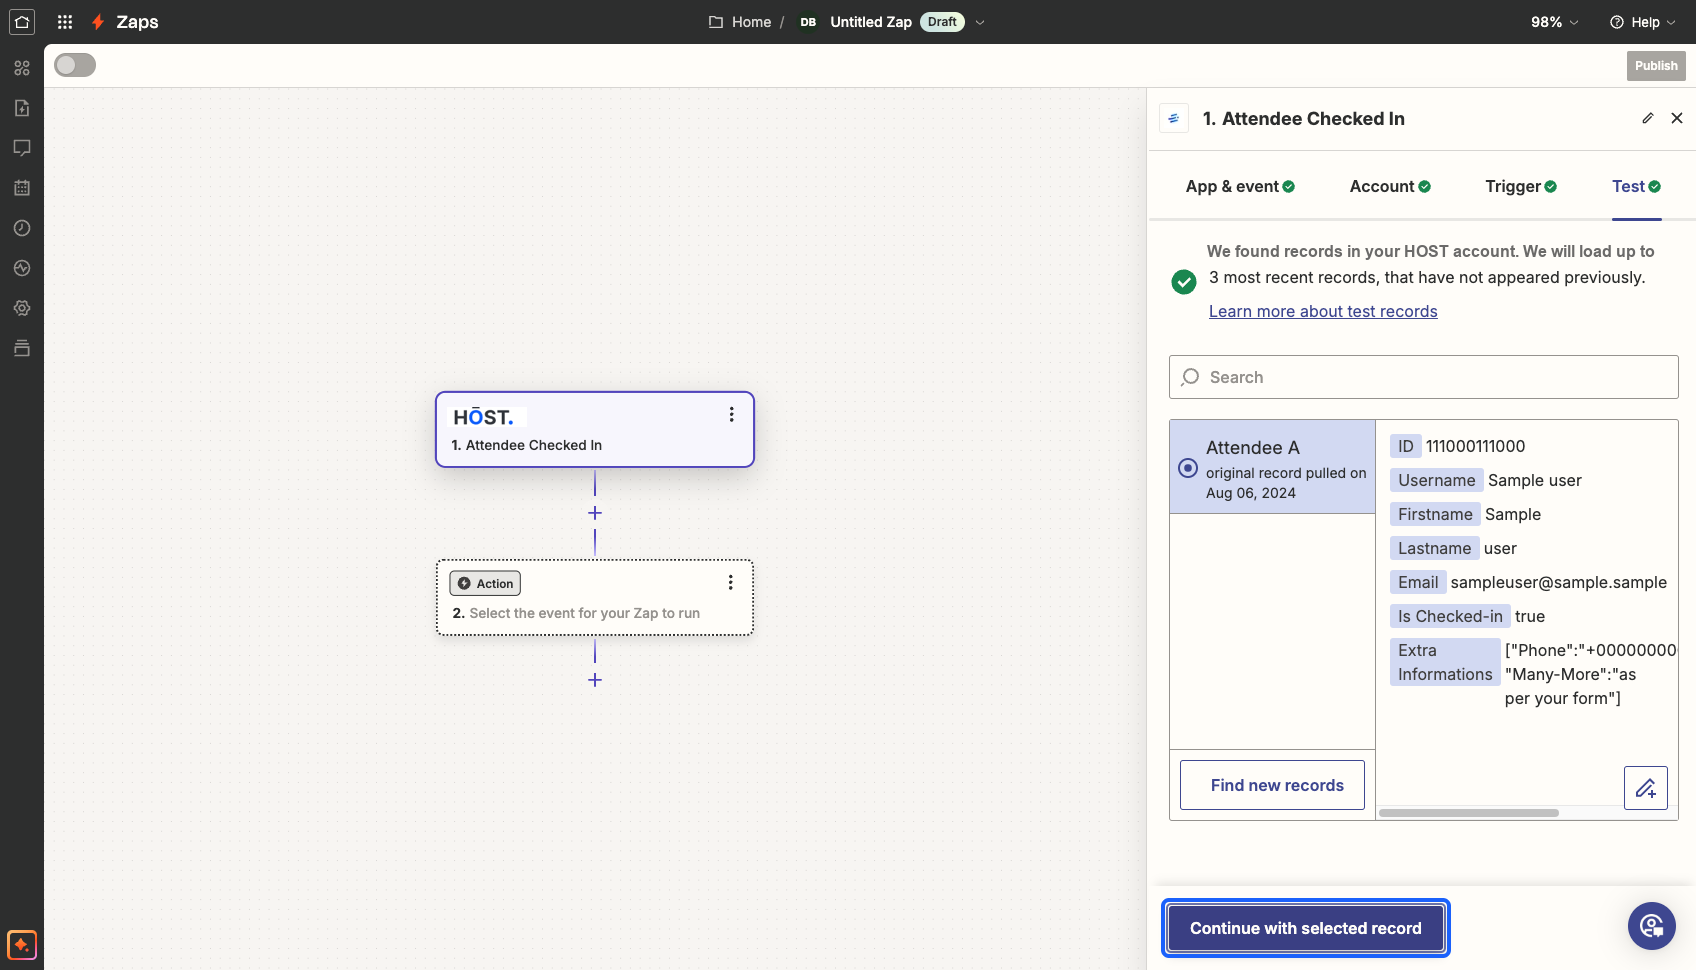Click the horizontal scrollbar under record details
Screen dimensions: 1696x970
pyautogui.click(x=1468, y=813)
